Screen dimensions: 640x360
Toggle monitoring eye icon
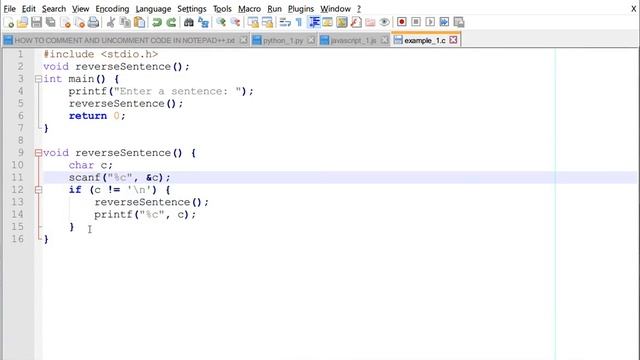point(384,22)
